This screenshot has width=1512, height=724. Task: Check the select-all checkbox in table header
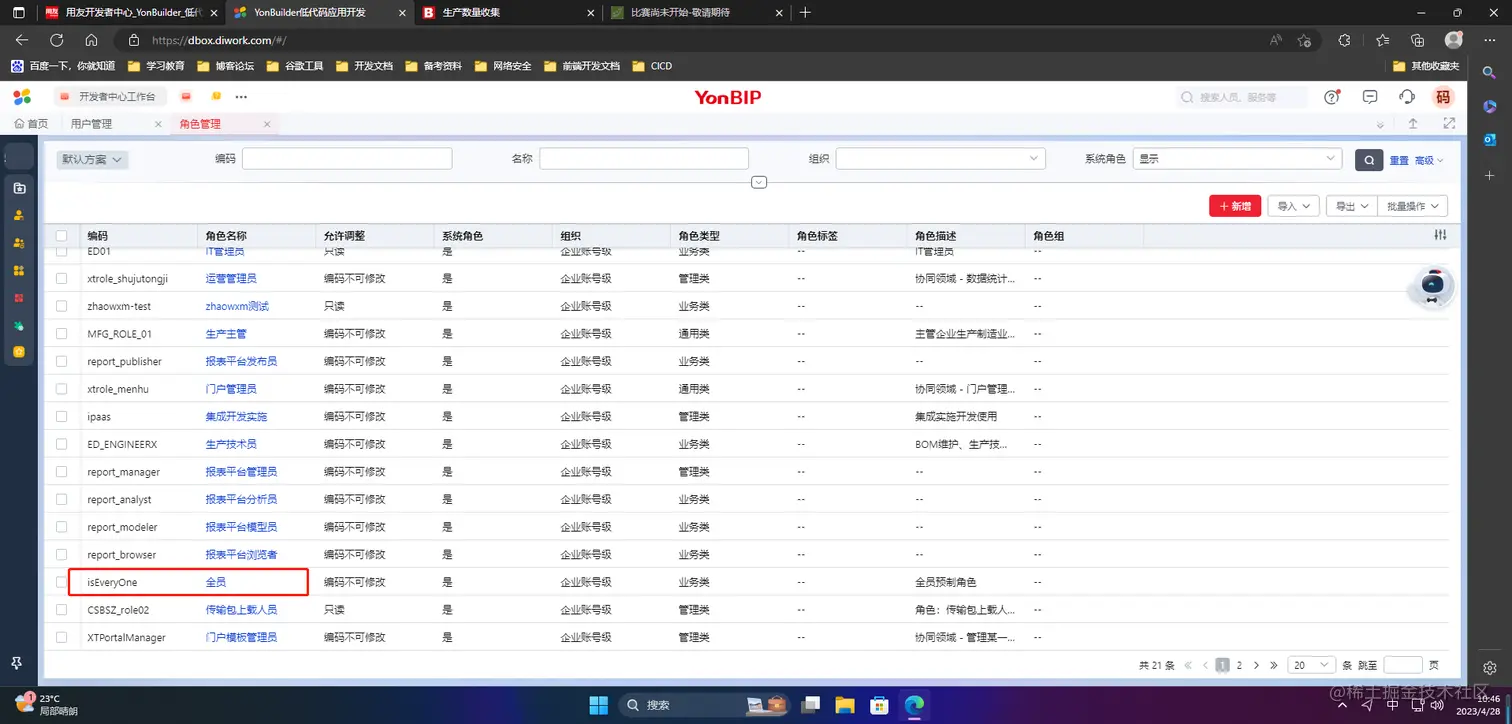(61, 235)
